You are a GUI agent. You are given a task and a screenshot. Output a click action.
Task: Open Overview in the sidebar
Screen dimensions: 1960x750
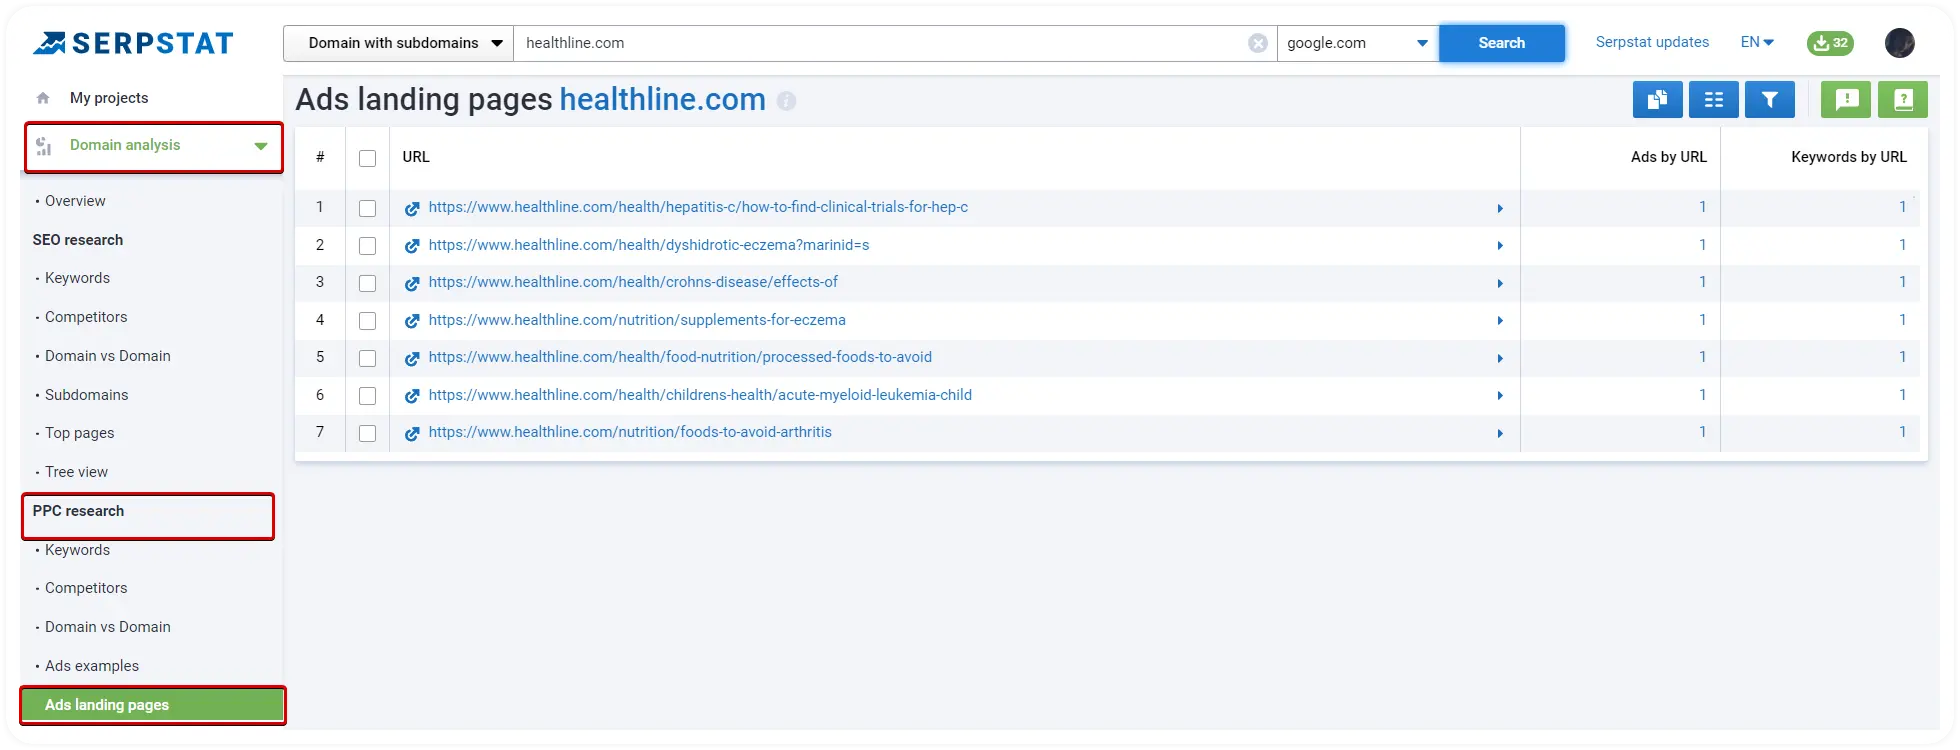pos(75,201)
